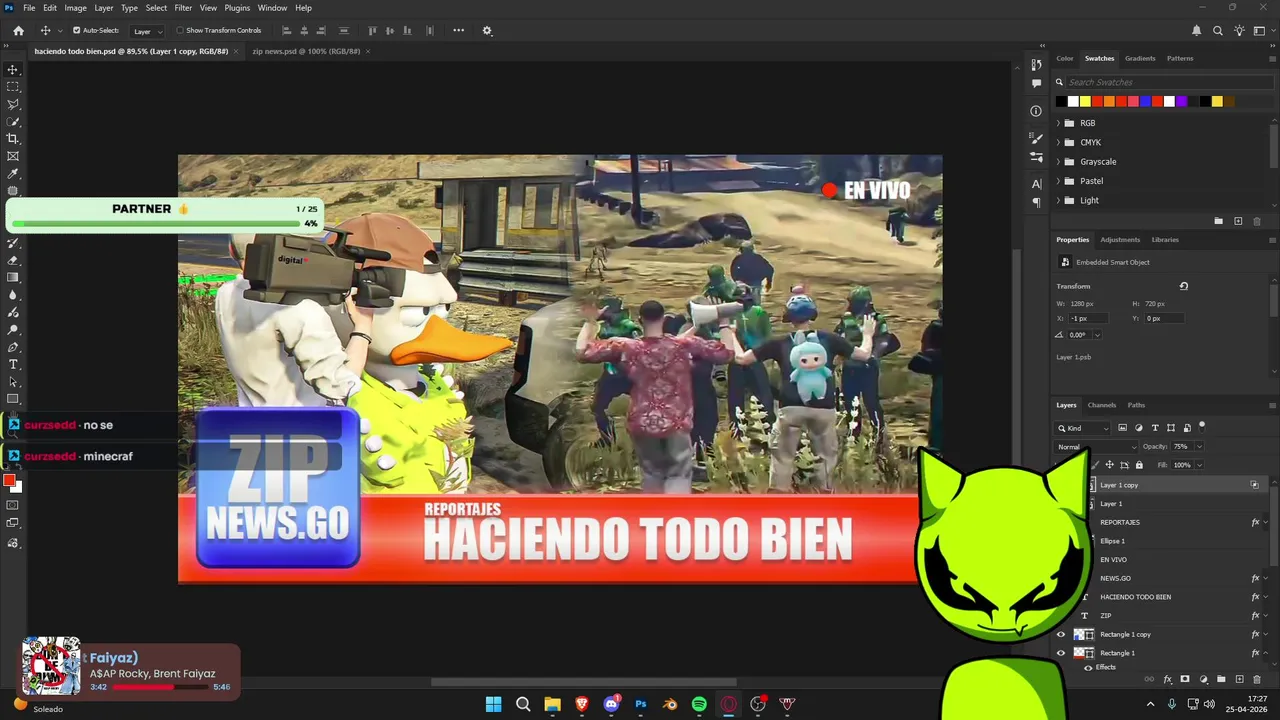Open the Fill 100% dropdown arrow
The width and height of the screenshot is (1280, 720).
(x=1199, y=465)
